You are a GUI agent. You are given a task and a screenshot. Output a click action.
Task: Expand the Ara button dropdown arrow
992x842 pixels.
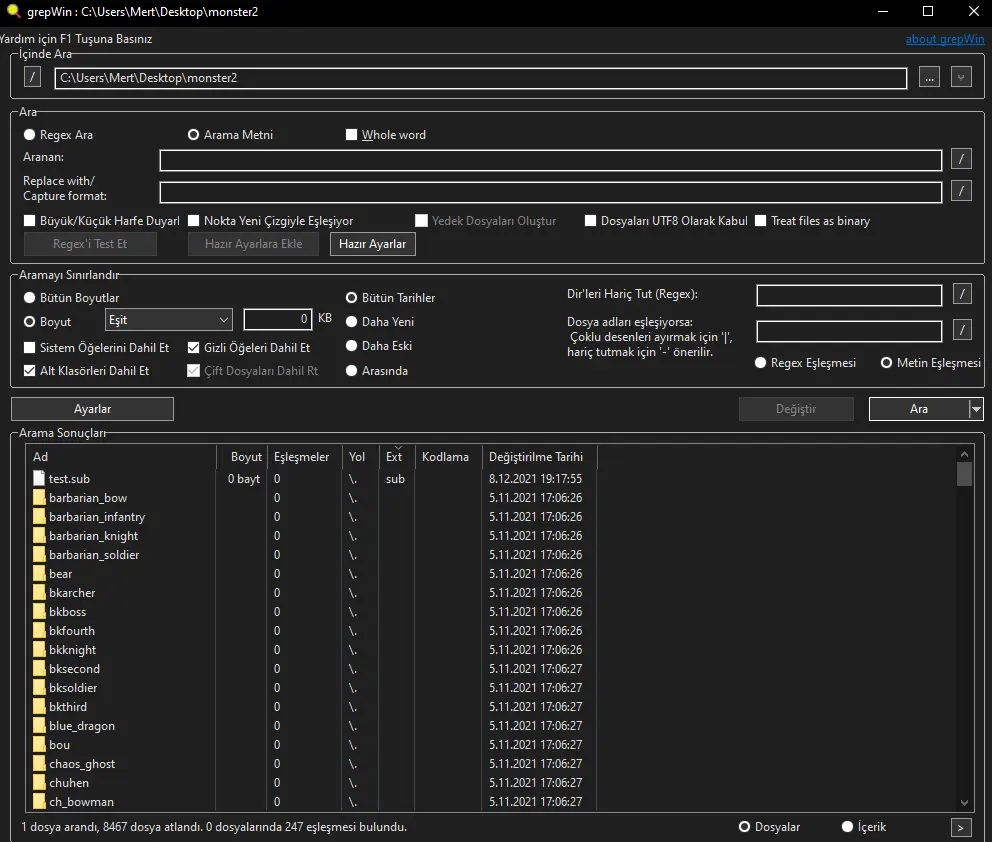click(x=976, y=409)
